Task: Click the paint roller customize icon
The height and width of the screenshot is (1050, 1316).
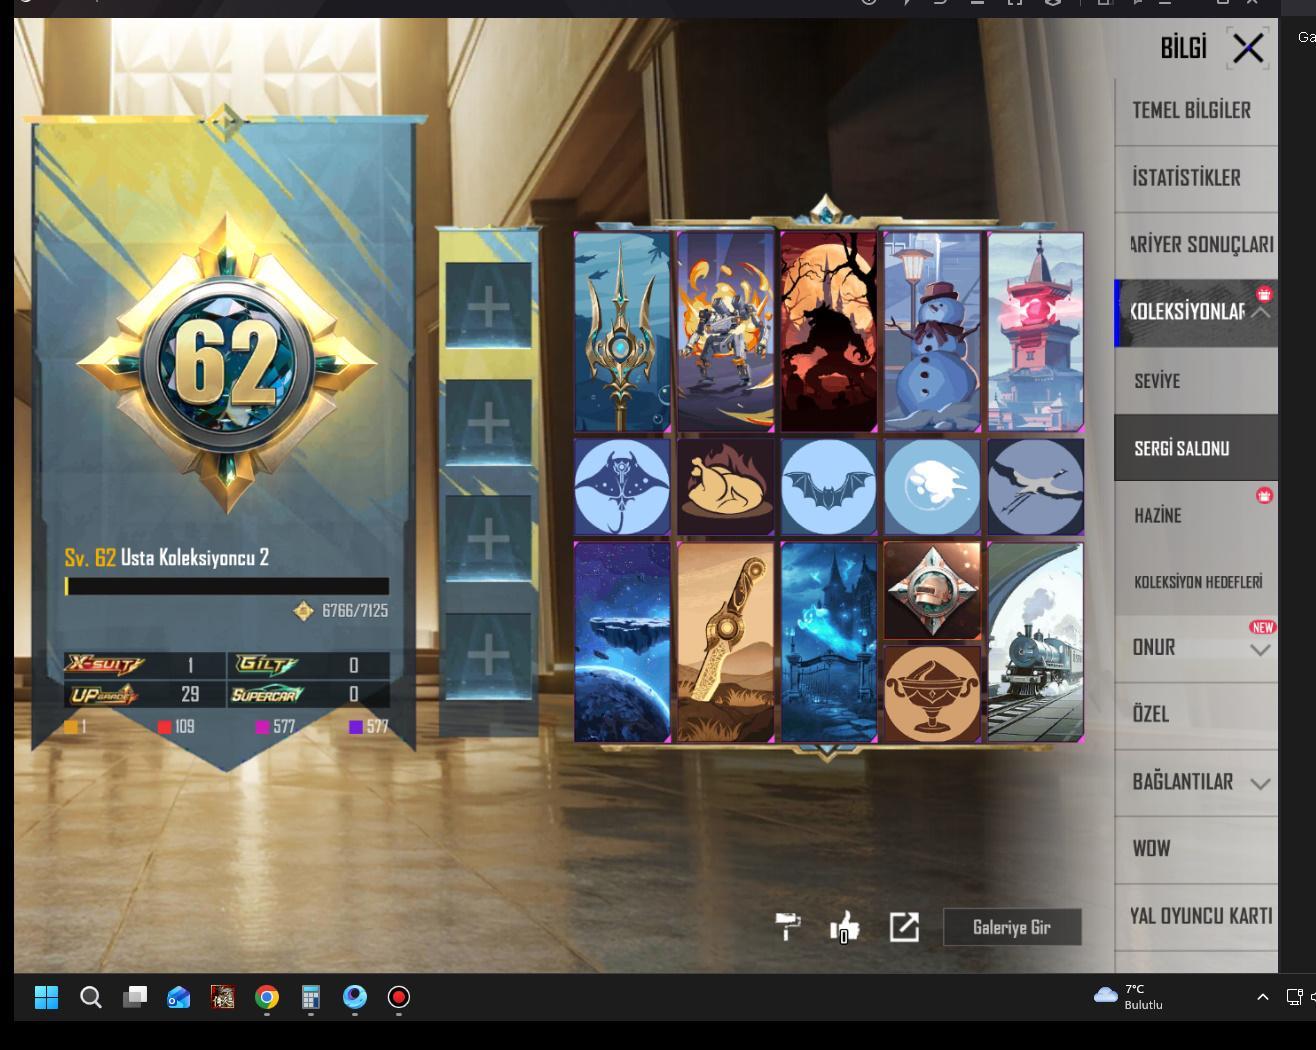Action: tap(788, 927)
